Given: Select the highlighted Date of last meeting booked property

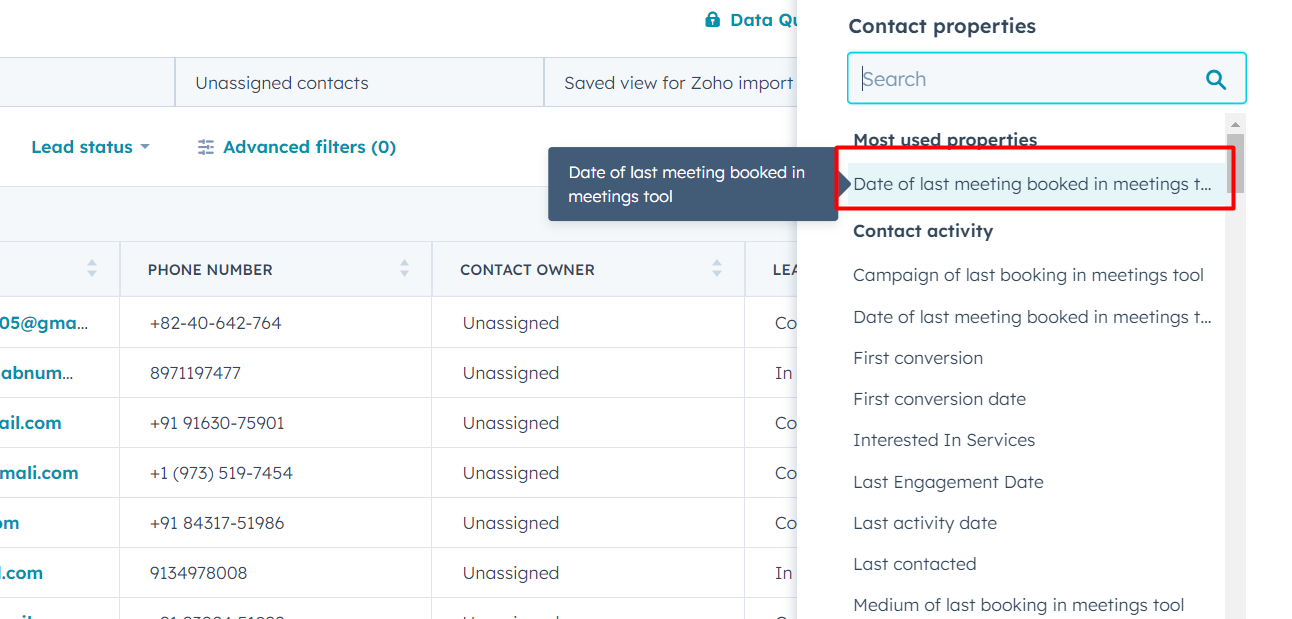Looking at the screenshot, I should pos(1032,184).
